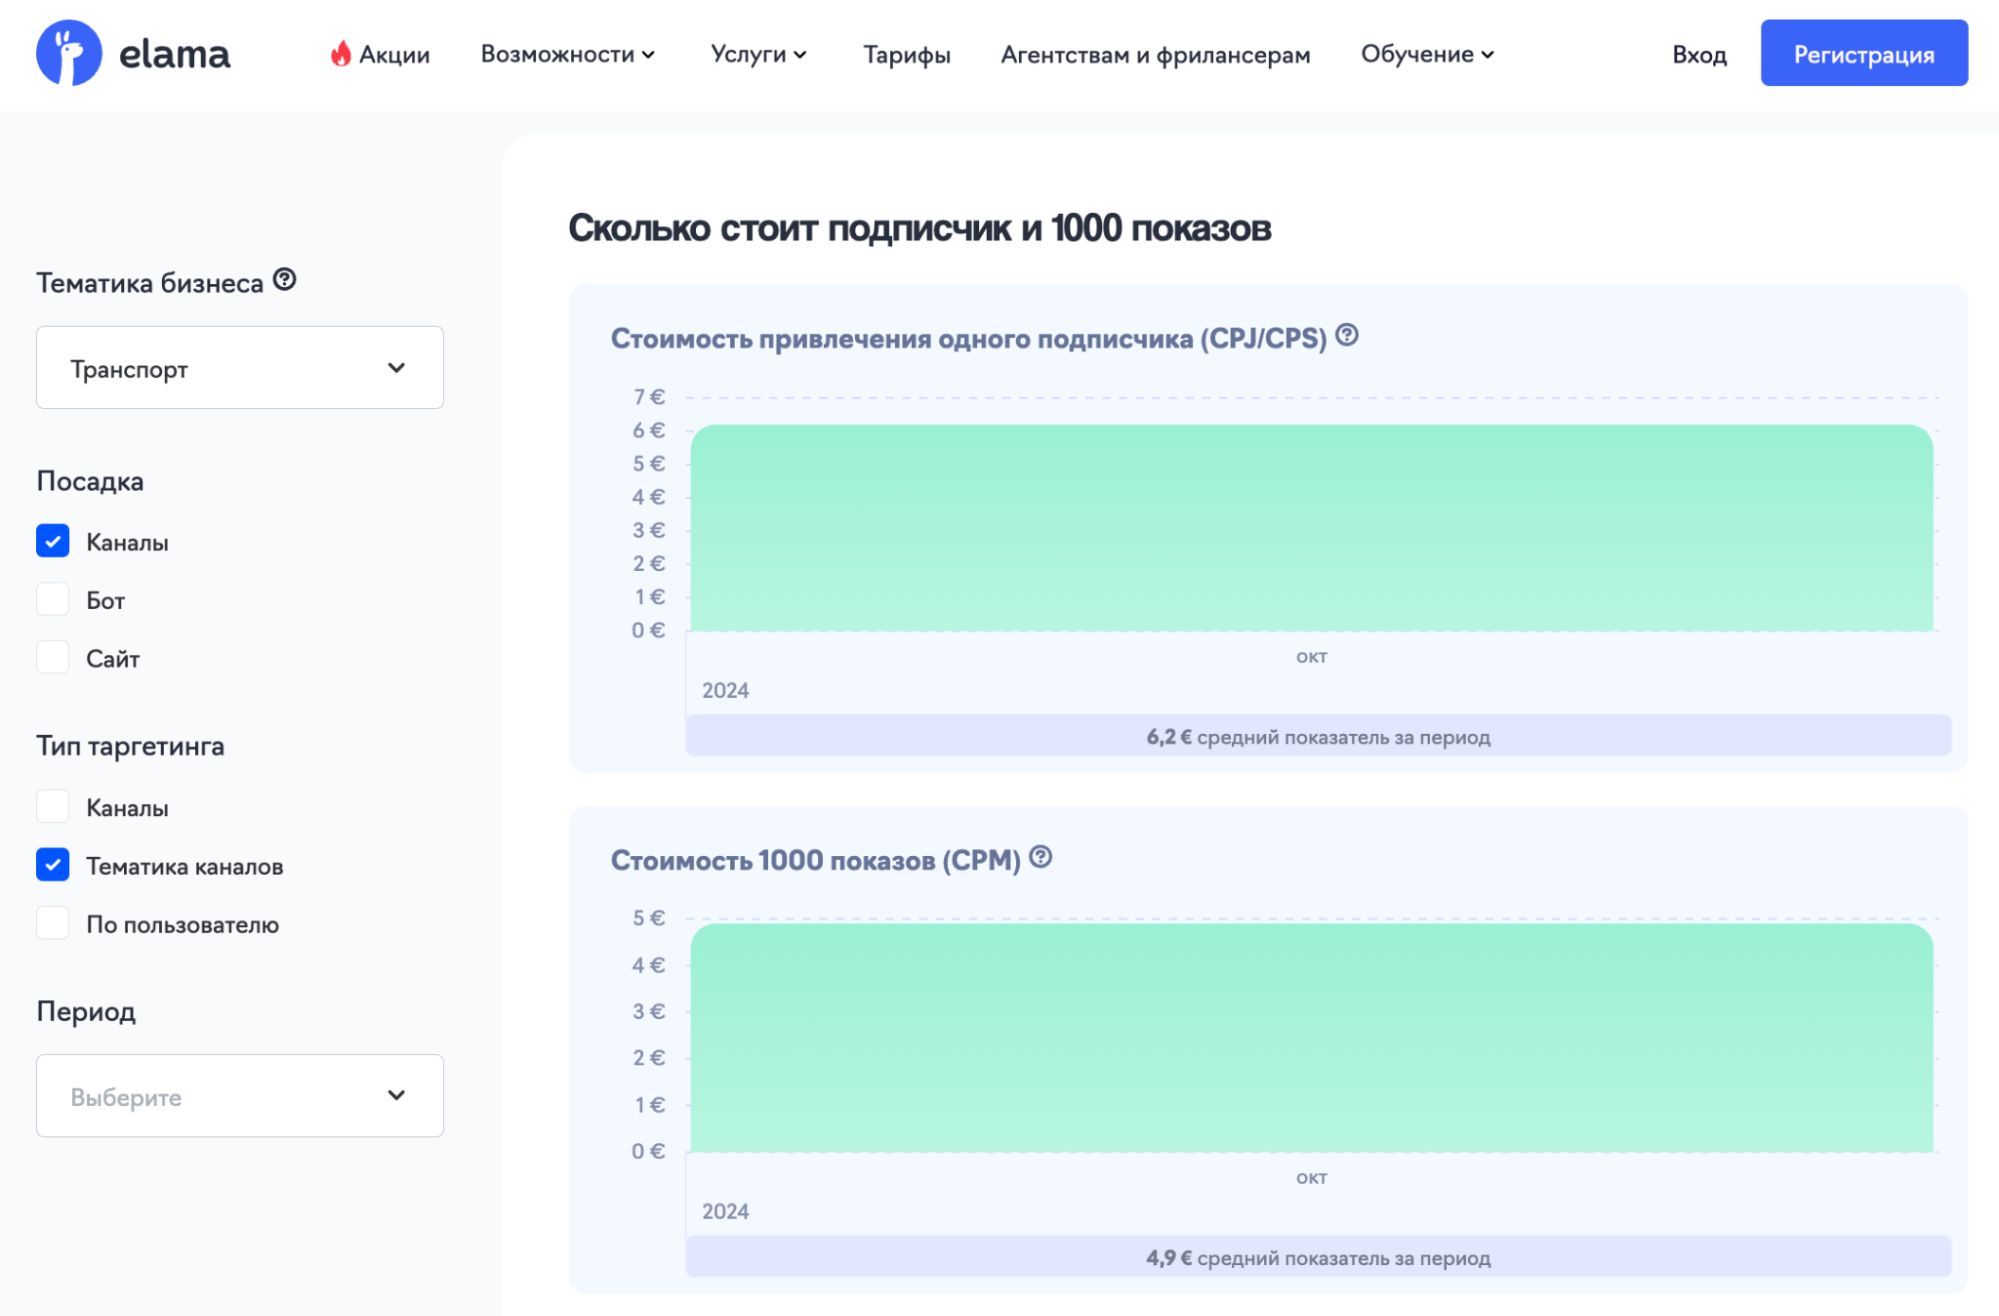The height and width of the screenshot is (1316, 1999).
Task: Disable the Тематика каналов targeting checkbox
Action: pos(53,864)
